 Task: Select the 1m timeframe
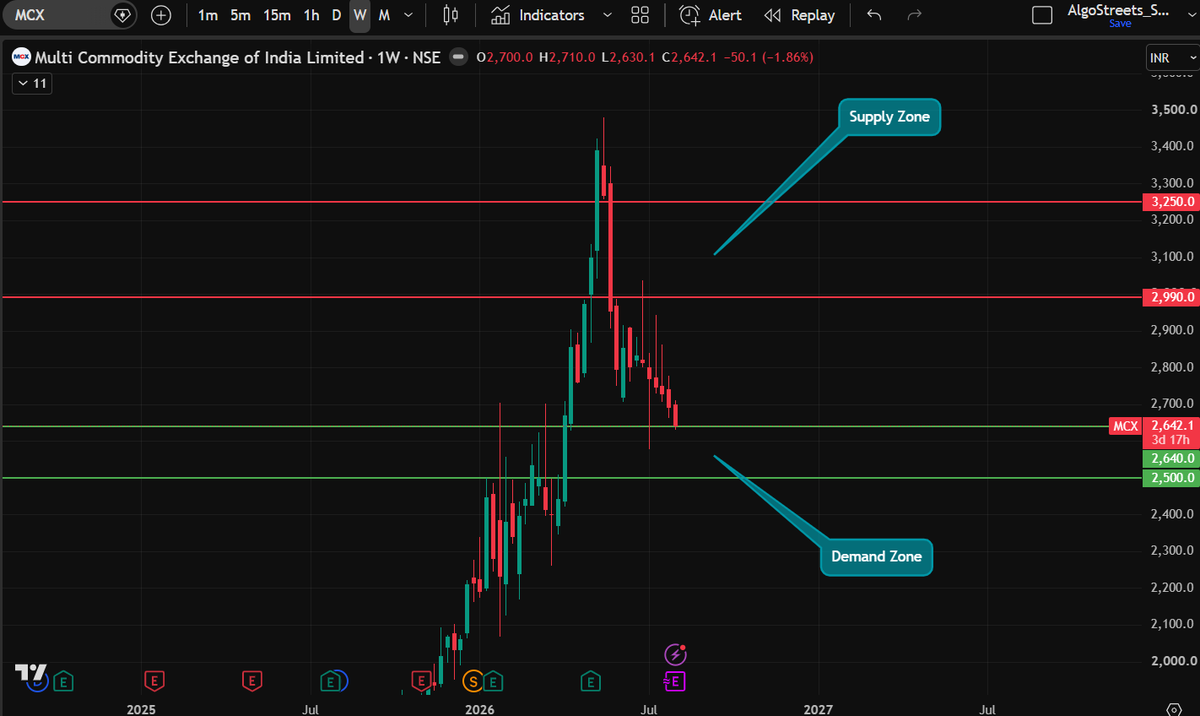208,15
